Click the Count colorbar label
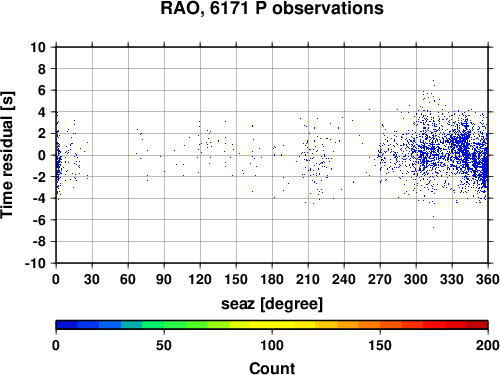 pyautogui.click(x=272, y=368)
